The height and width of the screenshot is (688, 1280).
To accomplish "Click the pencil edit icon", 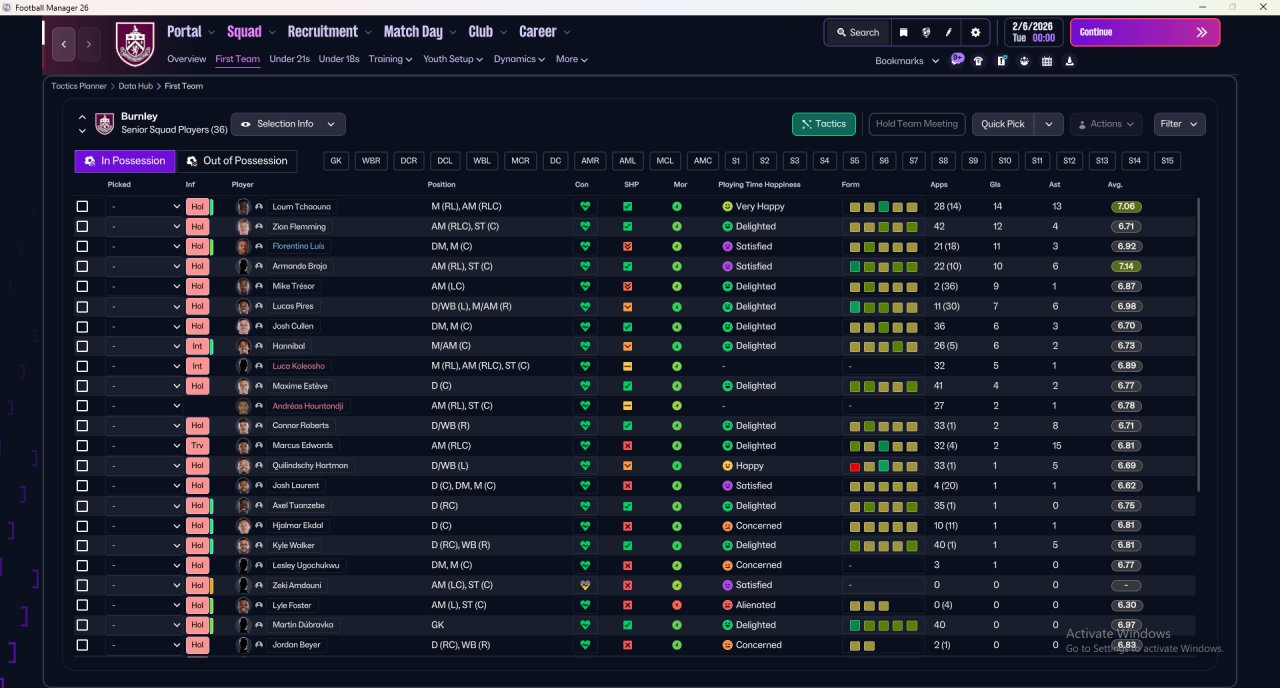I will point(948,32).
